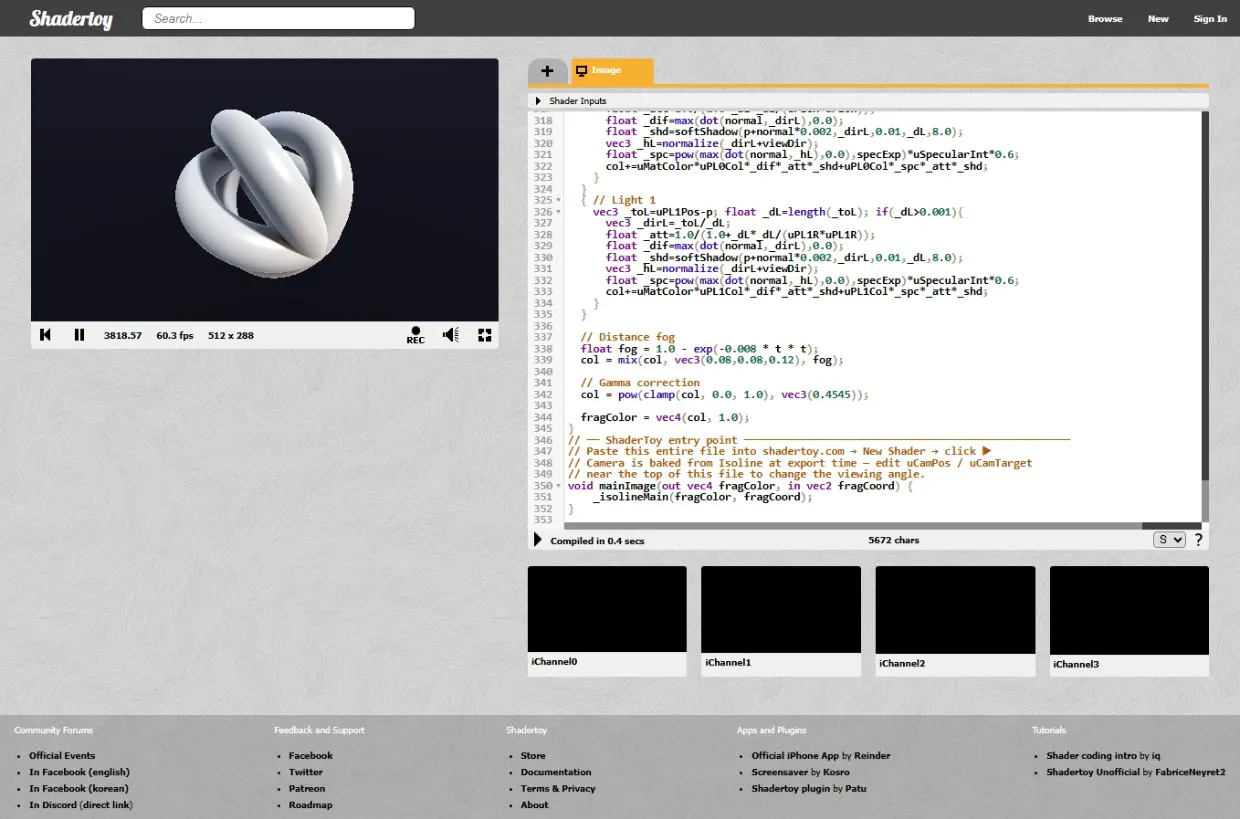Open the Sign In page

1210,19
